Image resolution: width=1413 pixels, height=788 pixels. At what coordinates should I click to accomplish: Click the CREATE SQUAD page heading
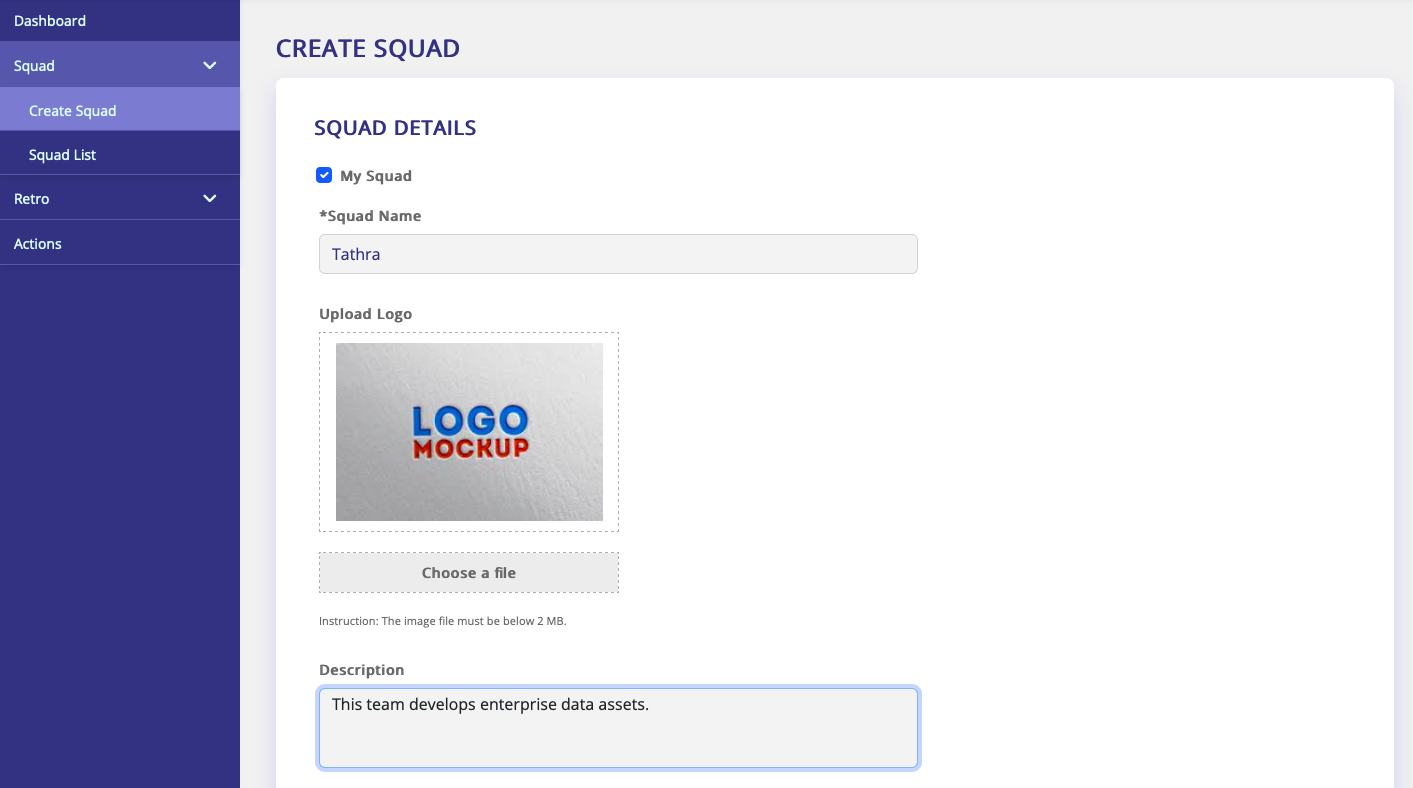(x=368, y=48)
